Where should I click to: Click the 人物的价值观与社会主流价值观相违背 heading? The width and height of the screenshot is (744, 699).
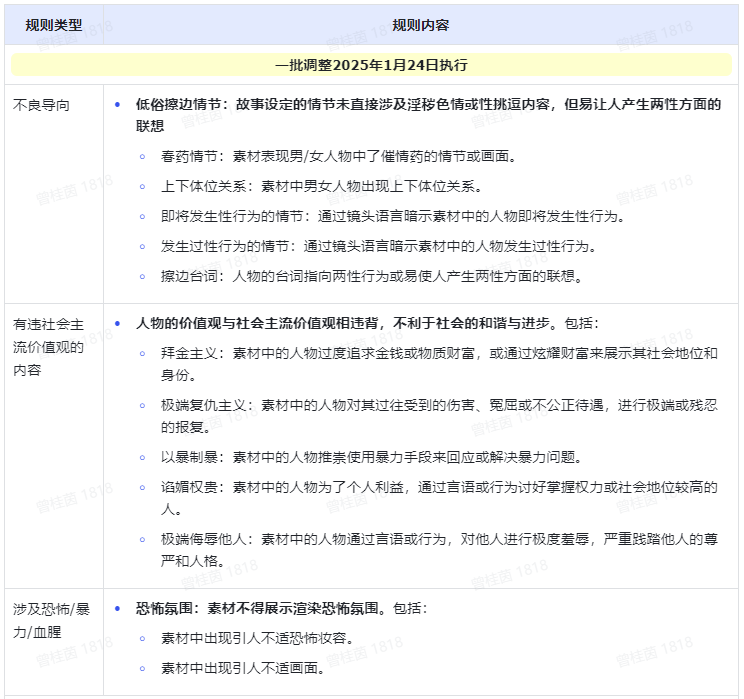[x=367, y=324]
